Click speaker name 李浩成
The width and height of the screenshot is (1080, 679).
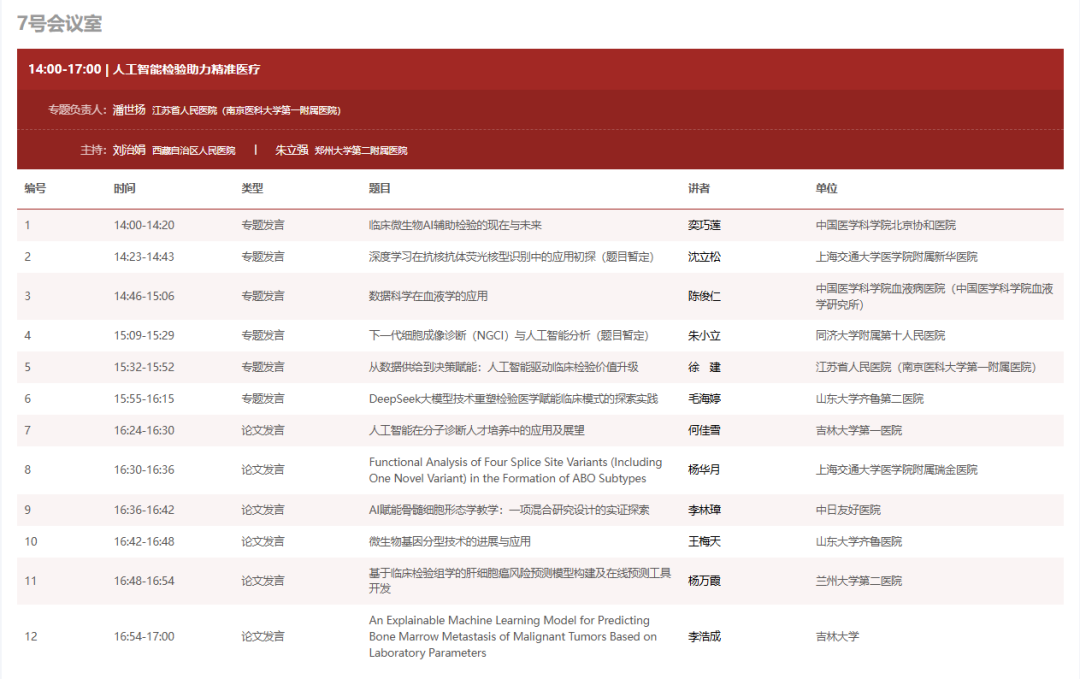(x=705, y=637)
